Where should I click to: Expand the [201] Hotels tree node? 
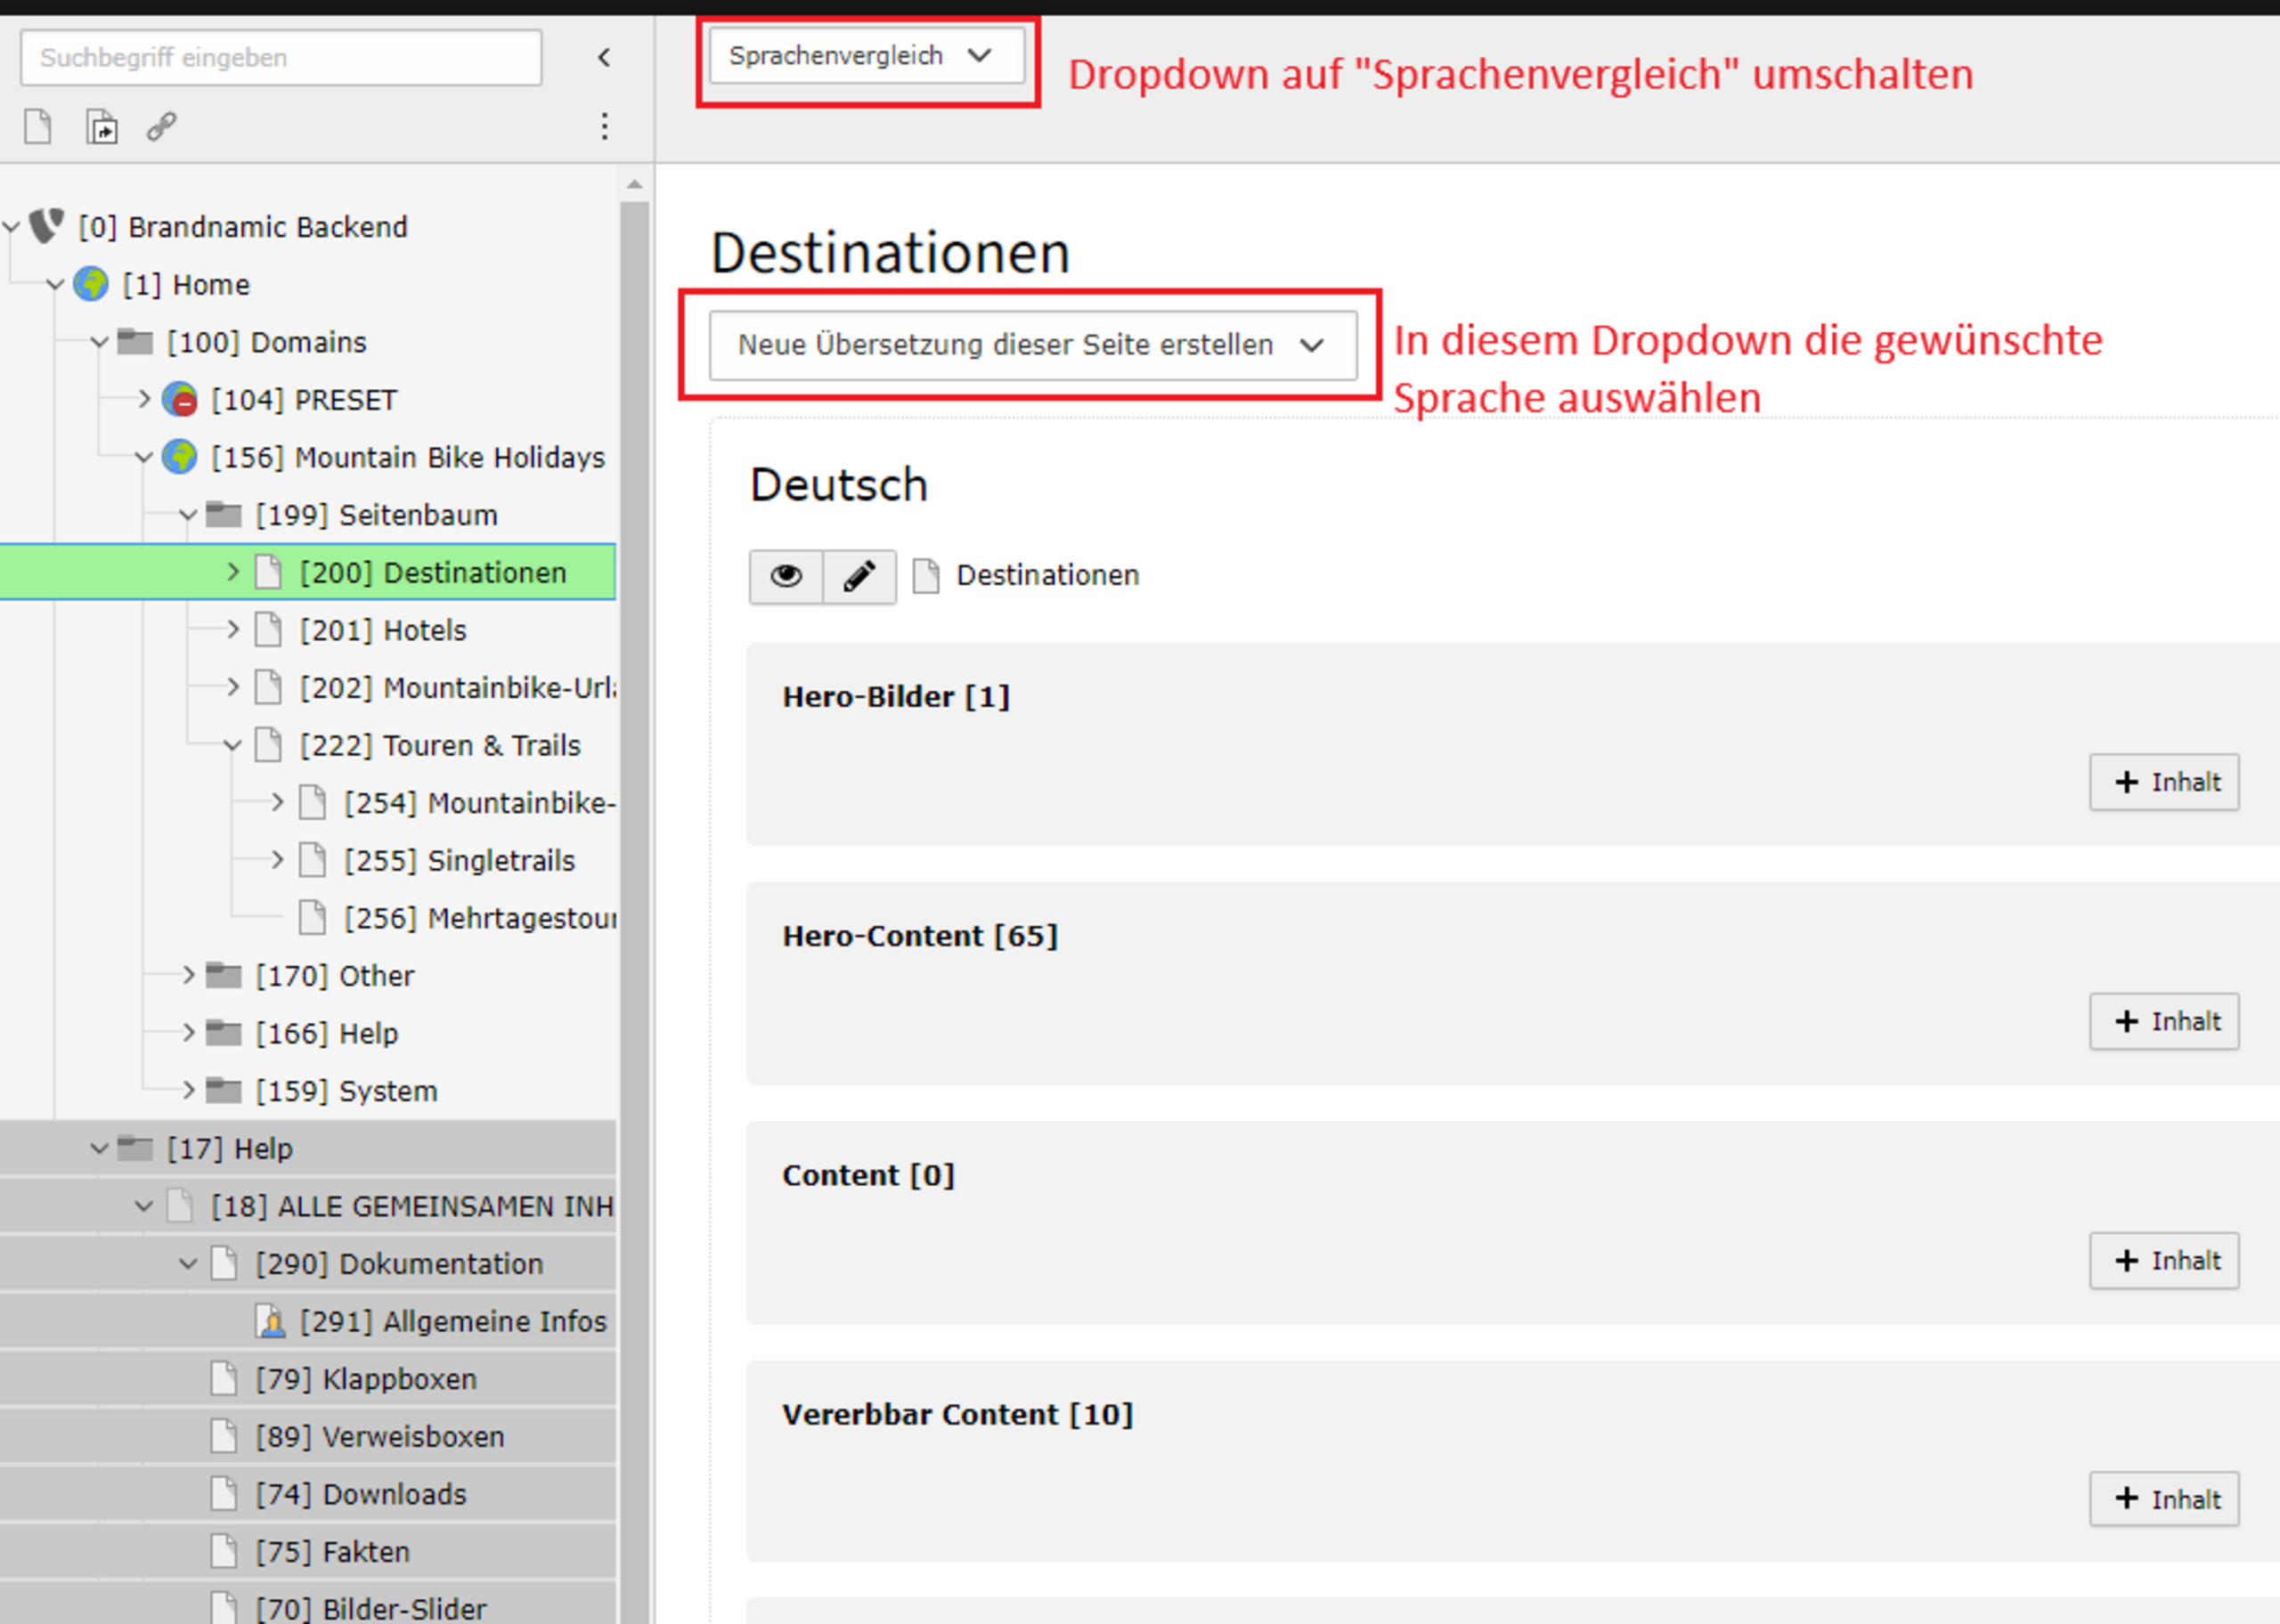233,630
